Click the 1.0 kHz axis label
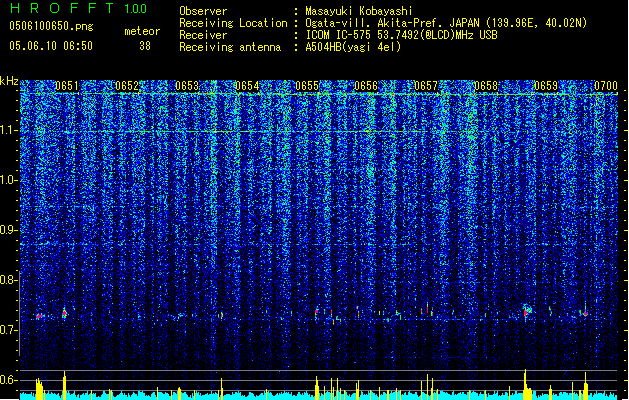Screen dimensions: 629x400 pyautogui.click(x=9, y=180)
